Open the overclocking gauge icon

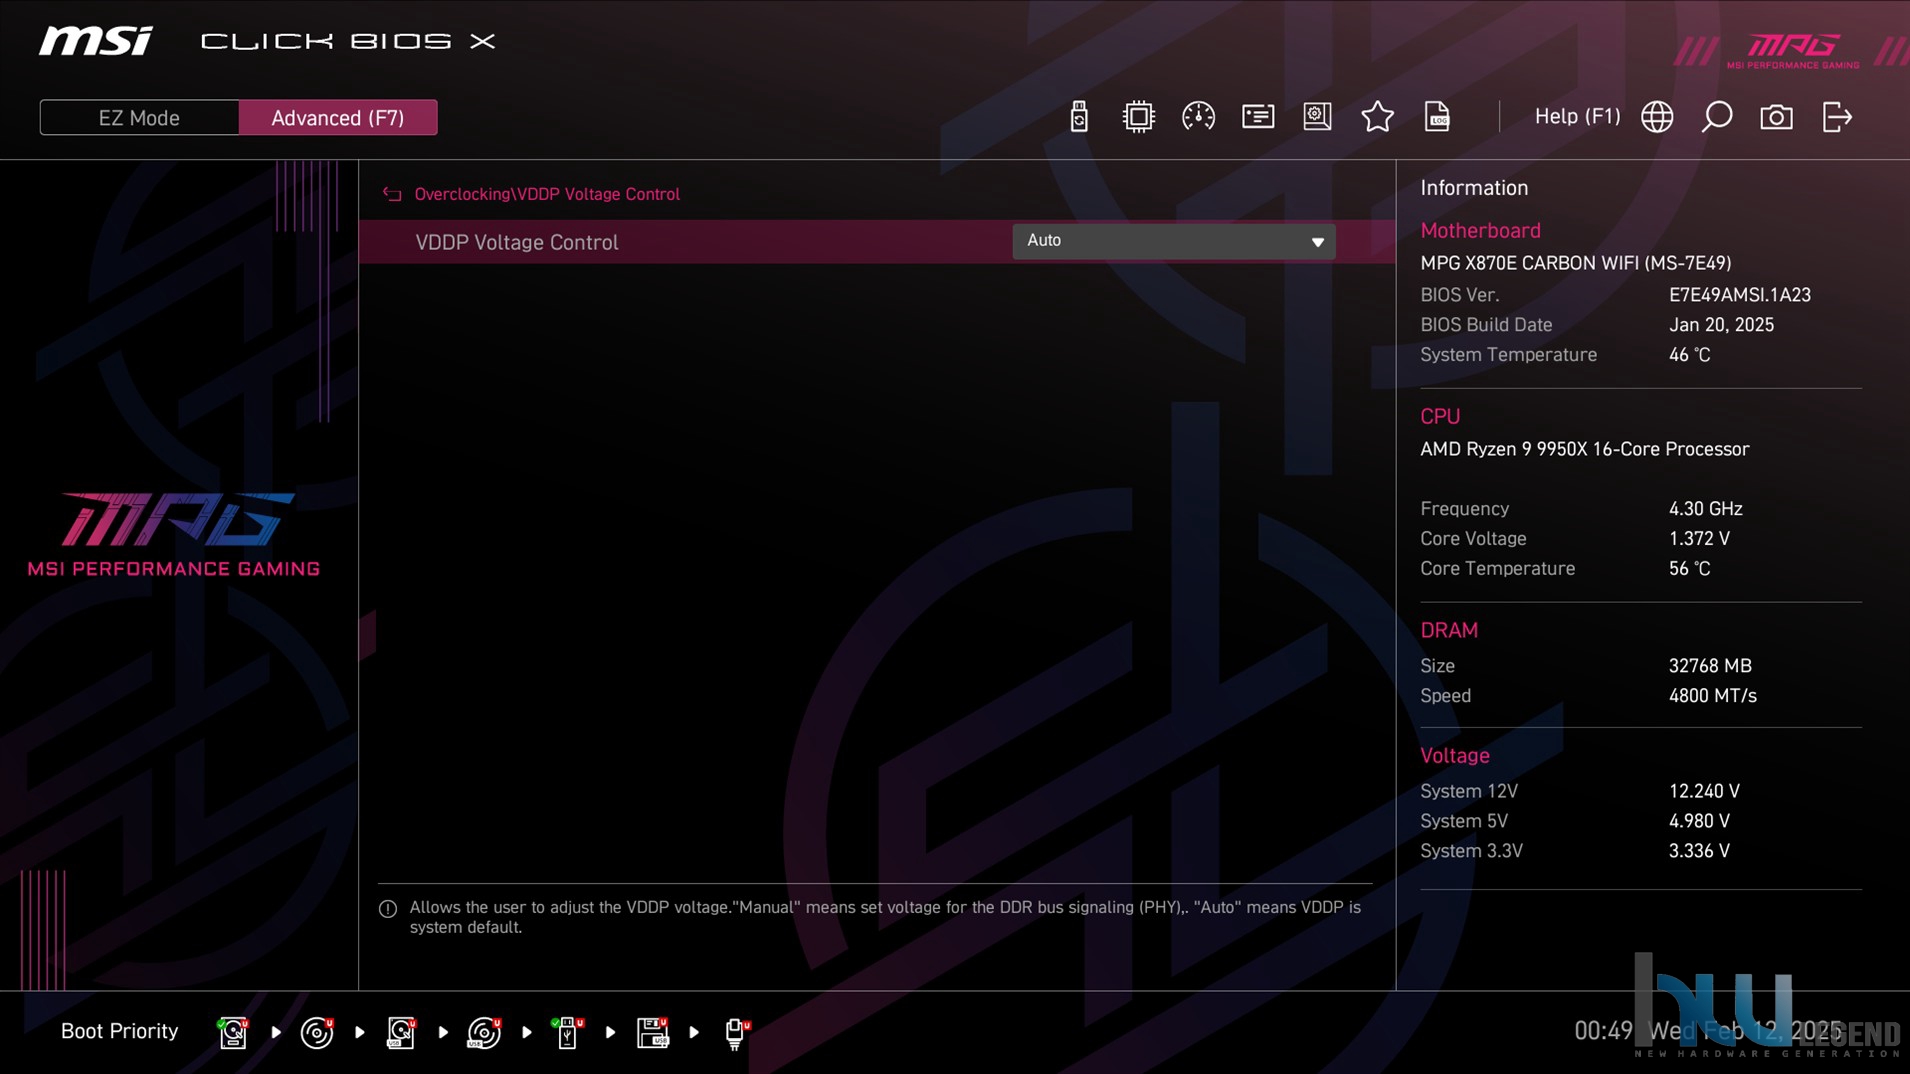point(1198,117)
